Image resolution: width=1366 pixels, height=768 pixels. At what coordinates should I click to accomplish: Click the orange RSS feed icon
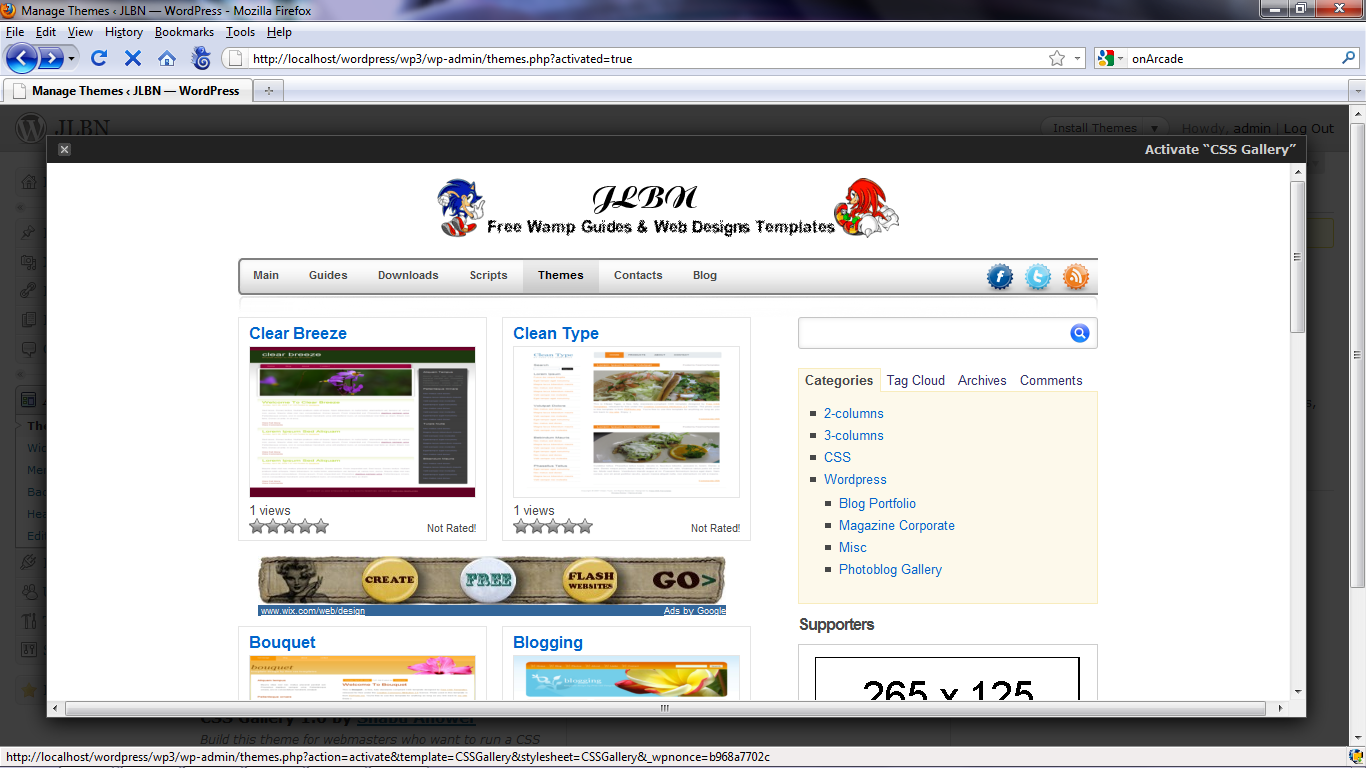[x=1076, y=277]
